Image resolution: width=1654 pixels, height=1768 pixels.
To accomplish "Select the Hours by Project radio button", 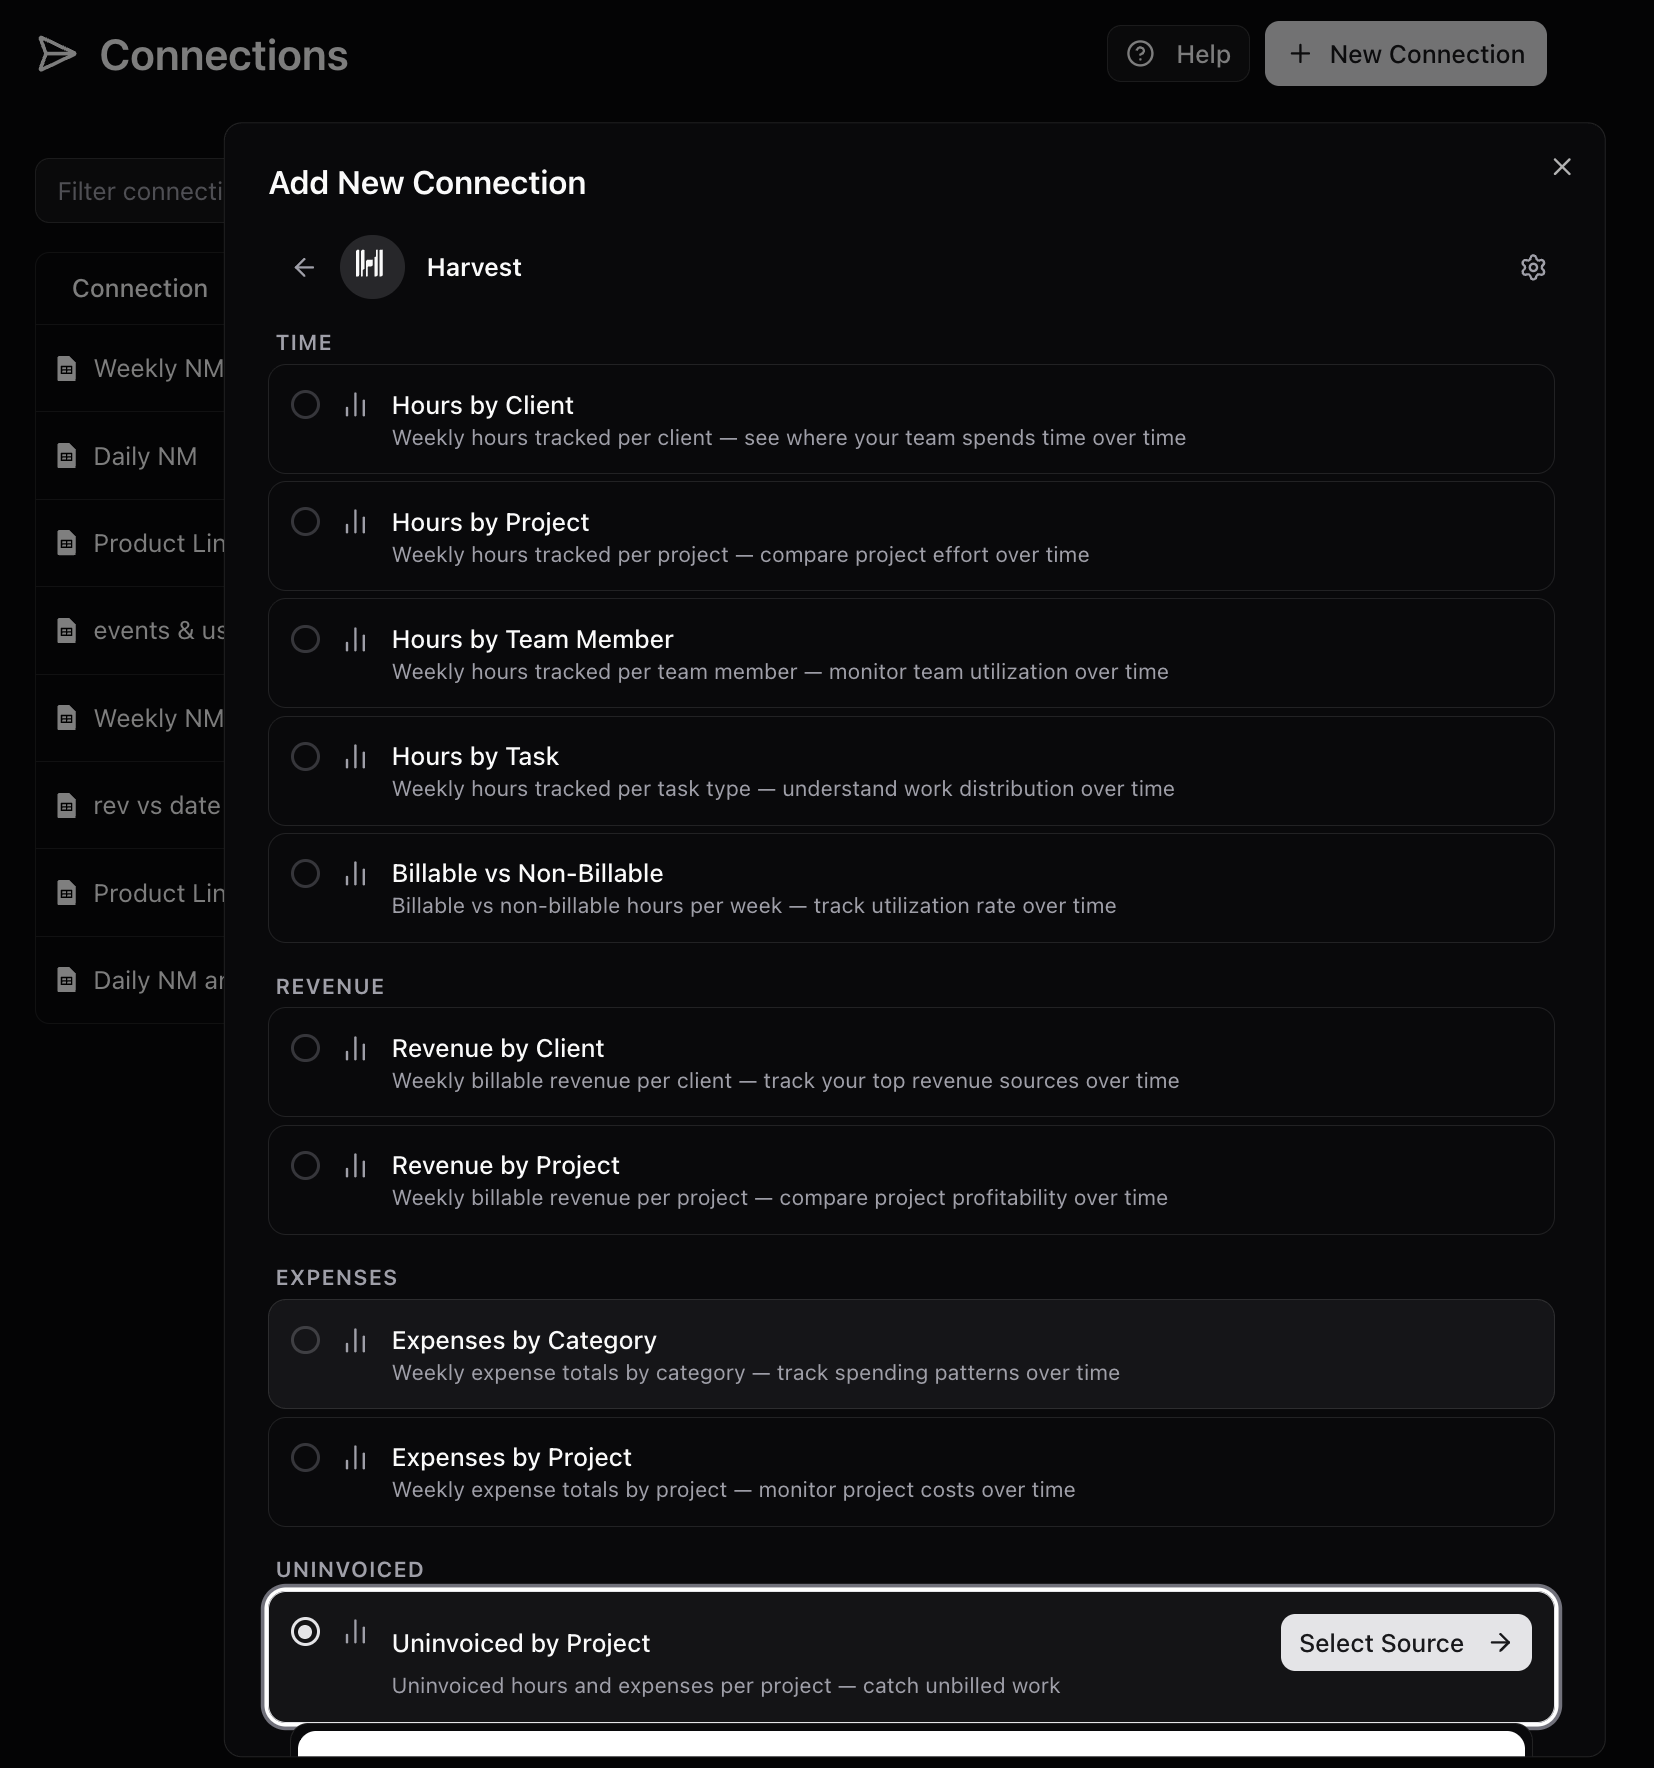I will 305,522.
